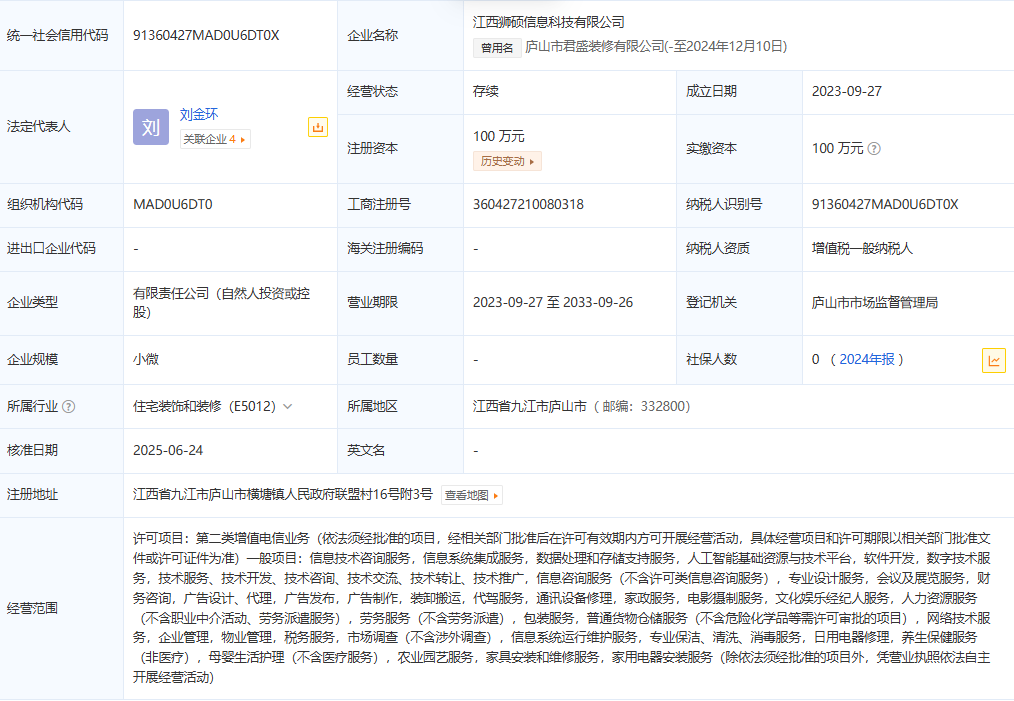The image size is (1014, 701).
Task: Click the 统一社会信用代码 value 91360427MAD0U6DT0X
Action: click(206, 35)
